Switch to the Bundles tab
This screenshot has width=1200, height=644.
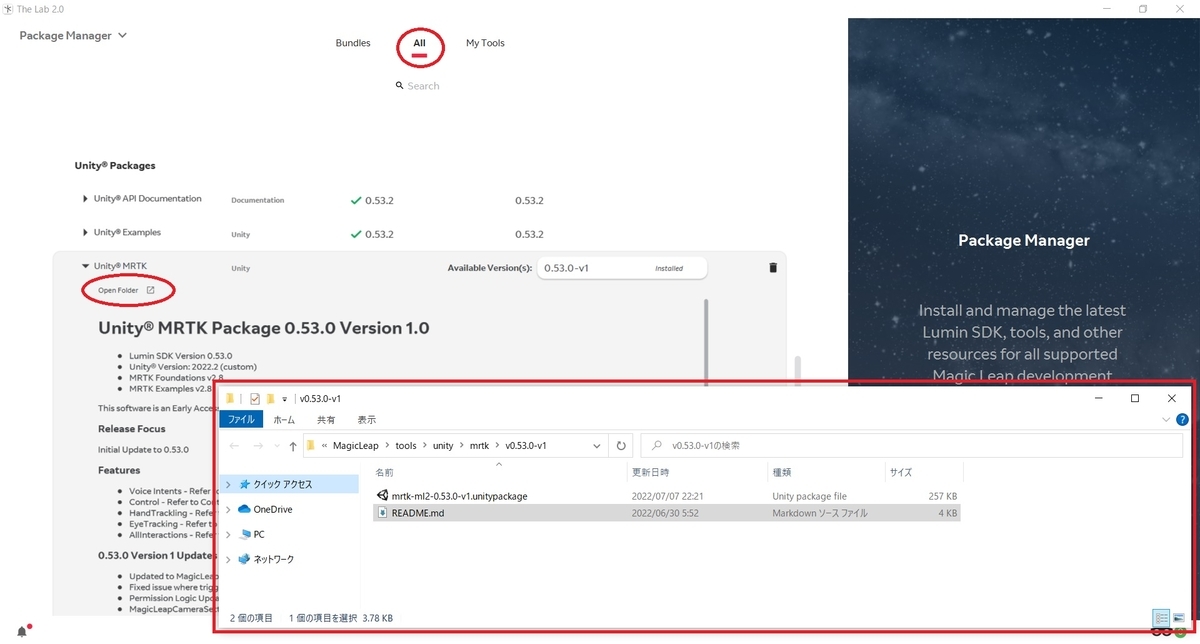point(353,43)
